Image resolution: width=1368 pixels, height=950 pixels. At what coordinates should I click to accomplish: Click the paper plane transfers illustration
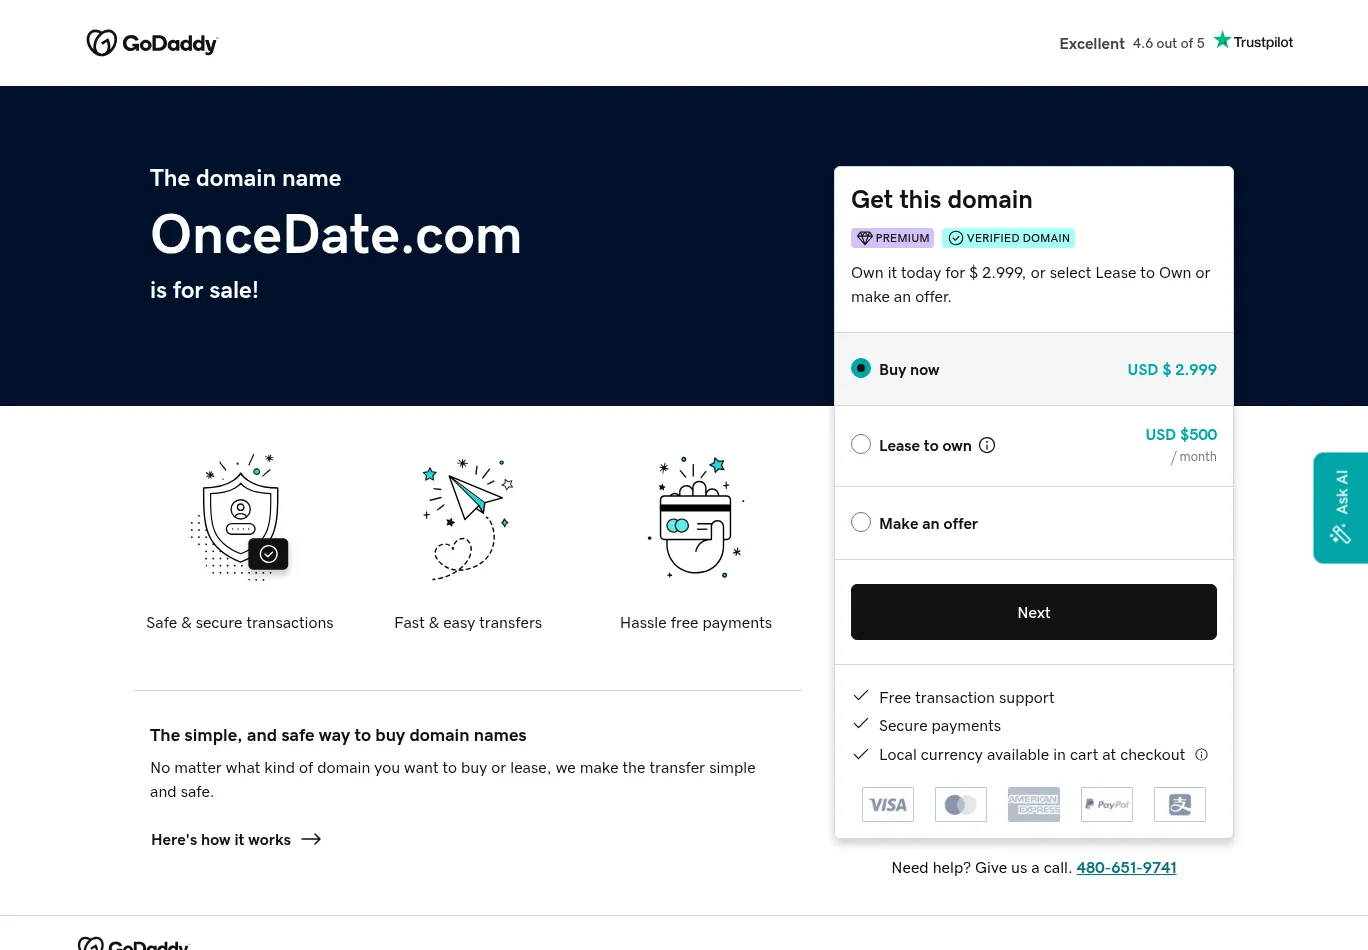pyautogui.click(x=468, y=518)
